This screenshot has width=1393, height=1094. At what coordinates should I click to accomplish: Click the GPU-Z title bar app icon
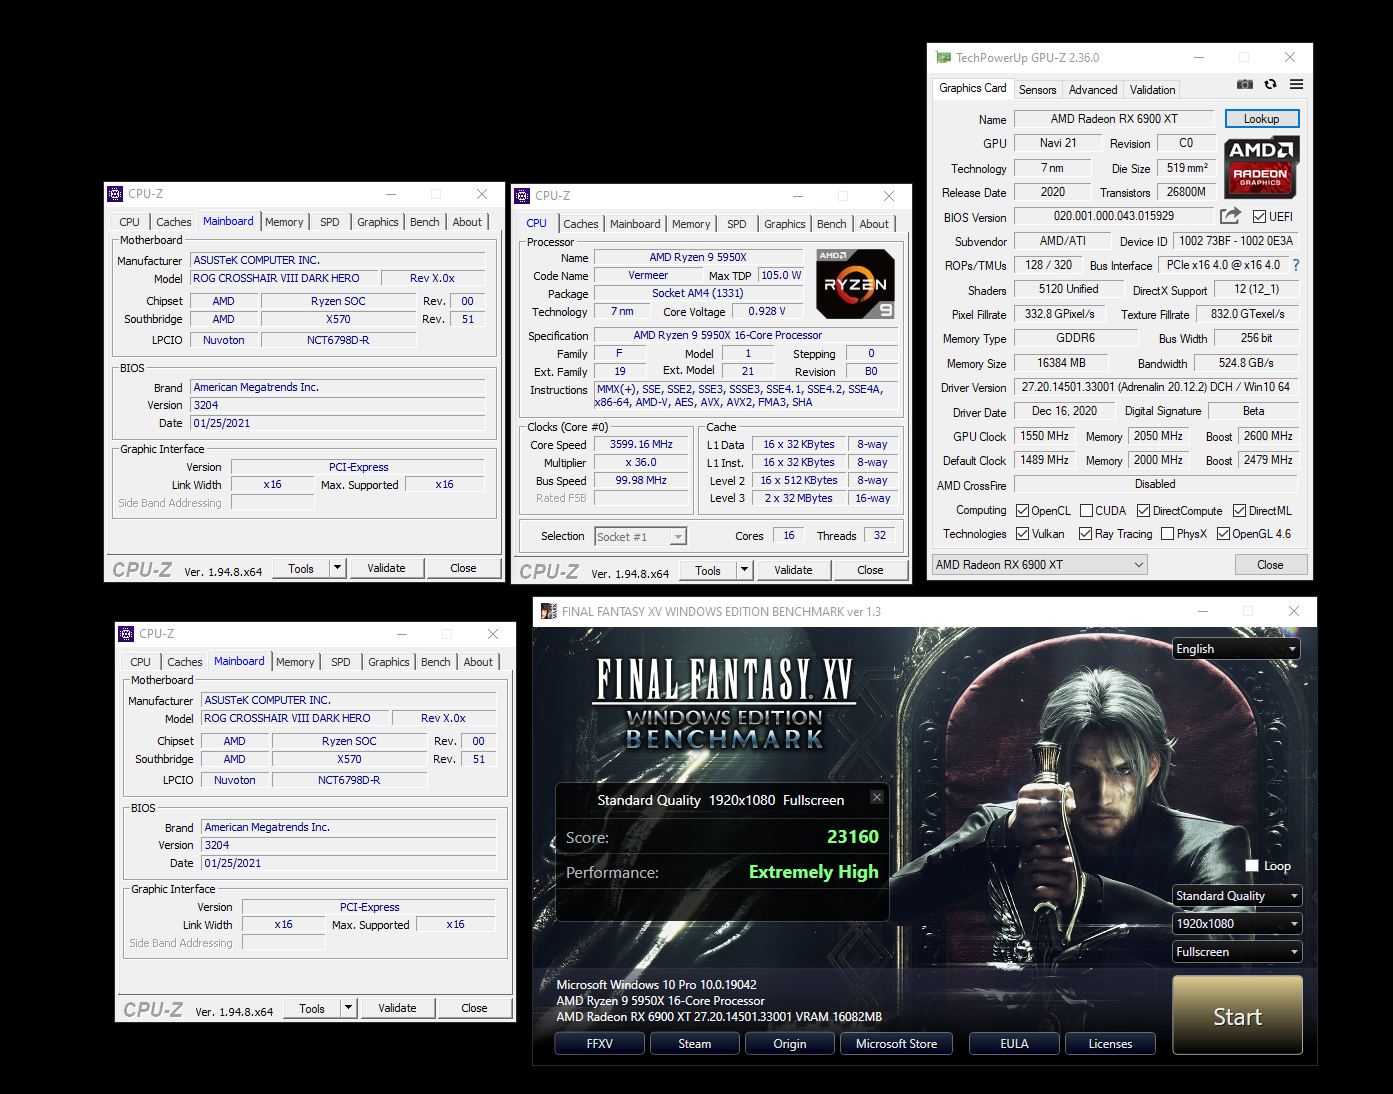[943, 58]
